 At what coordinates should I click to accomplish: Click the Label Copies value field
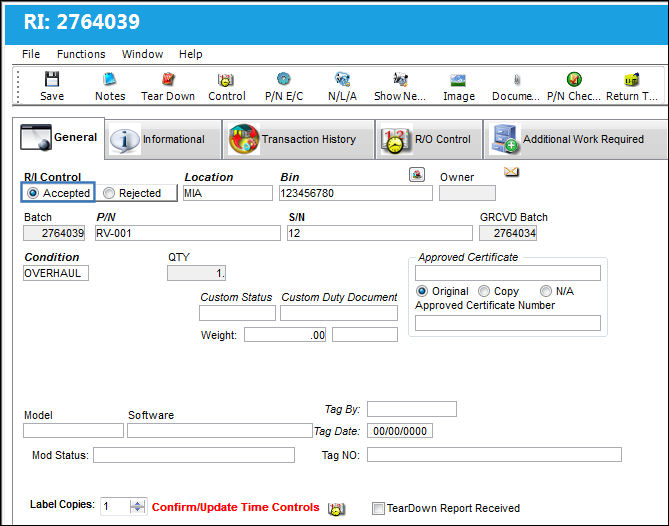[115, 507]
